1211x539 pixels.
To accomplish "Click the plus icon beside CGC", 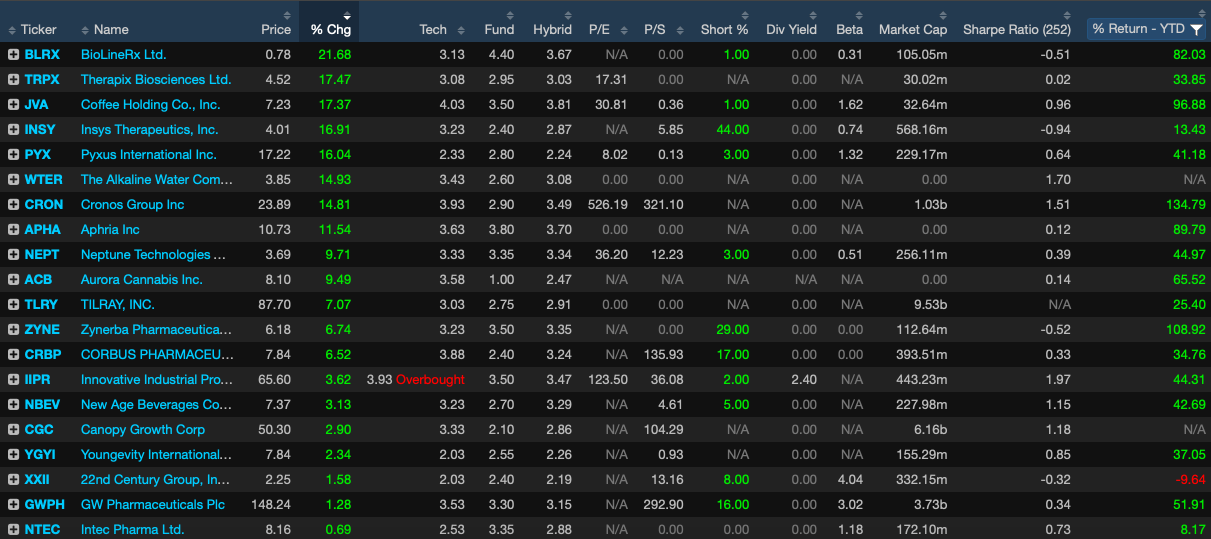I will tap(13, 429).
